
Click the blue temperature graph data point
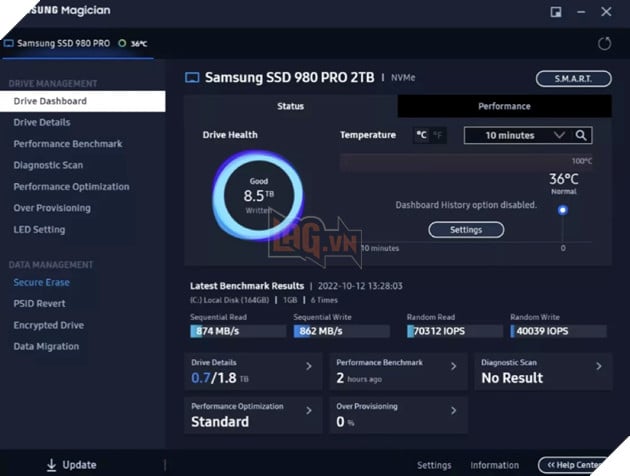(x=562, y=210)
